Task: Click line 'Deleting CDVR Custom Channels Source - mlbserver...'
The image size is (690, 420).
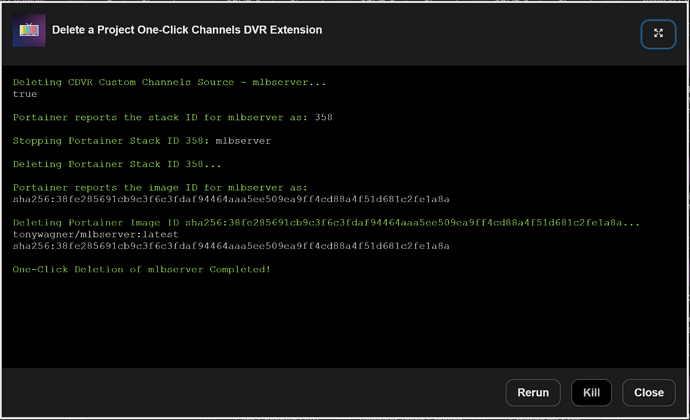Action: click(x=169, y=82)
